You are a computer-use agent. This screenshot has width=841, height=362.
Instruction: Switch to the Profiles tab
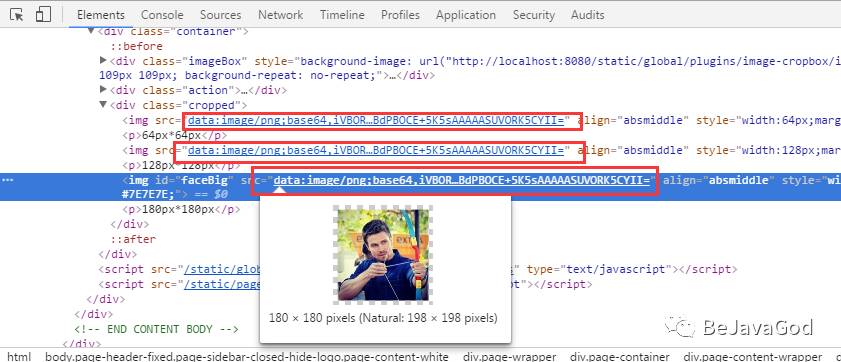pyautogui.click(x=400, y=15)
